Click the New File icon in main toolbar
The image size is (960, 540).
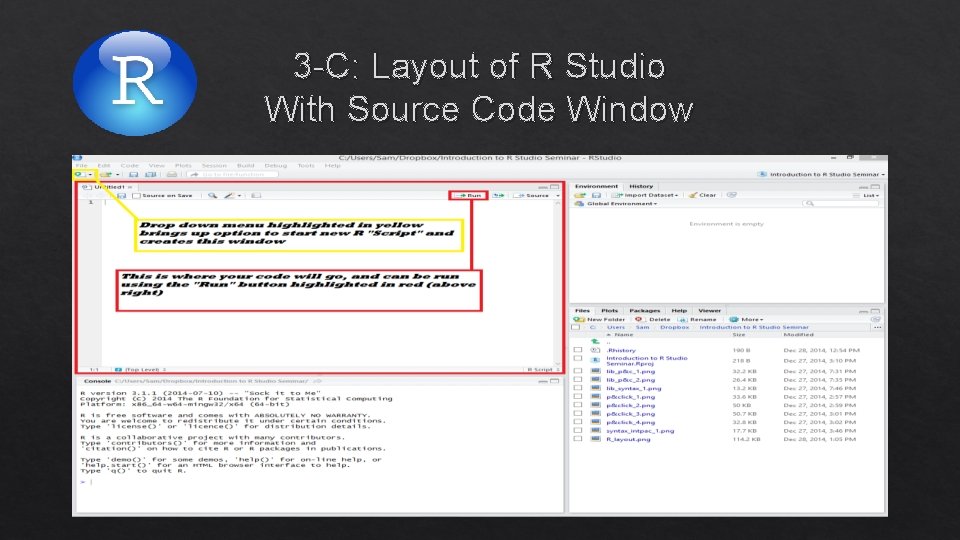(x=80, y=174)
